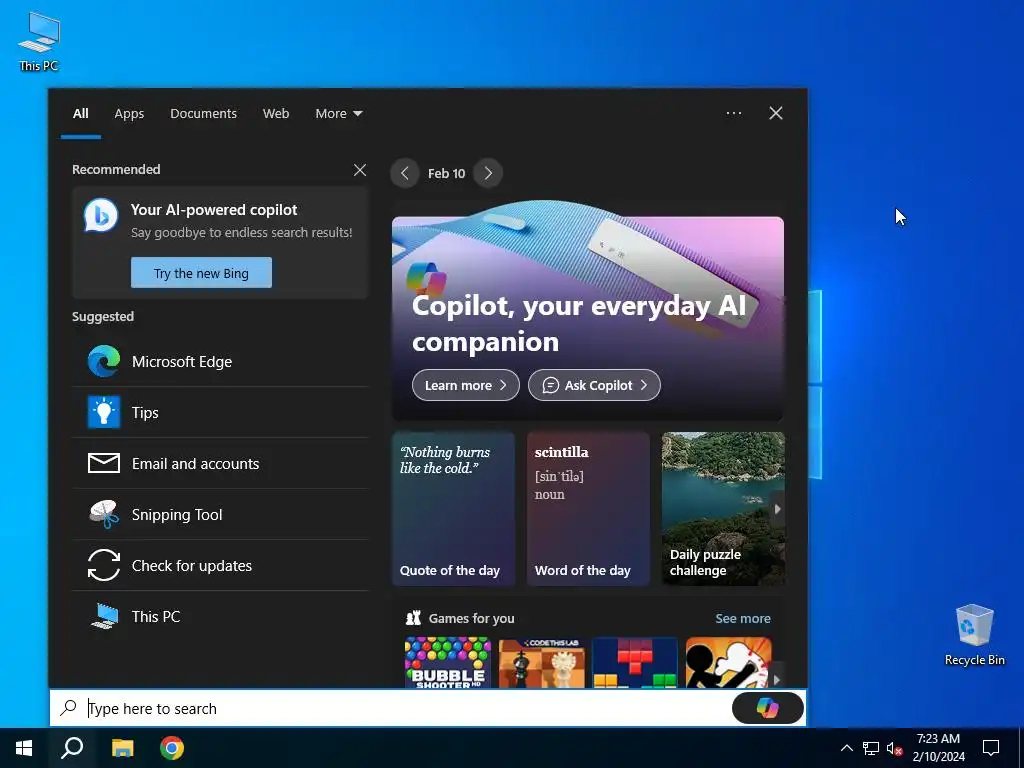Go to the previous day arrow
The width and height of the screenshot is (1024, 768).
[405, 173]
